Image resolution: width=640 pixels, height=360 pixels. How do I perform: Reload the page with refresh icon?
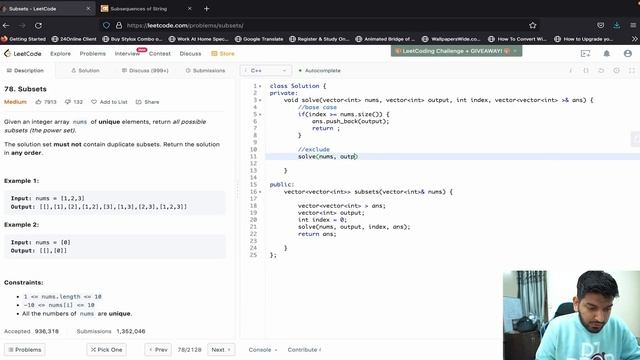click(x=38, y=25)
